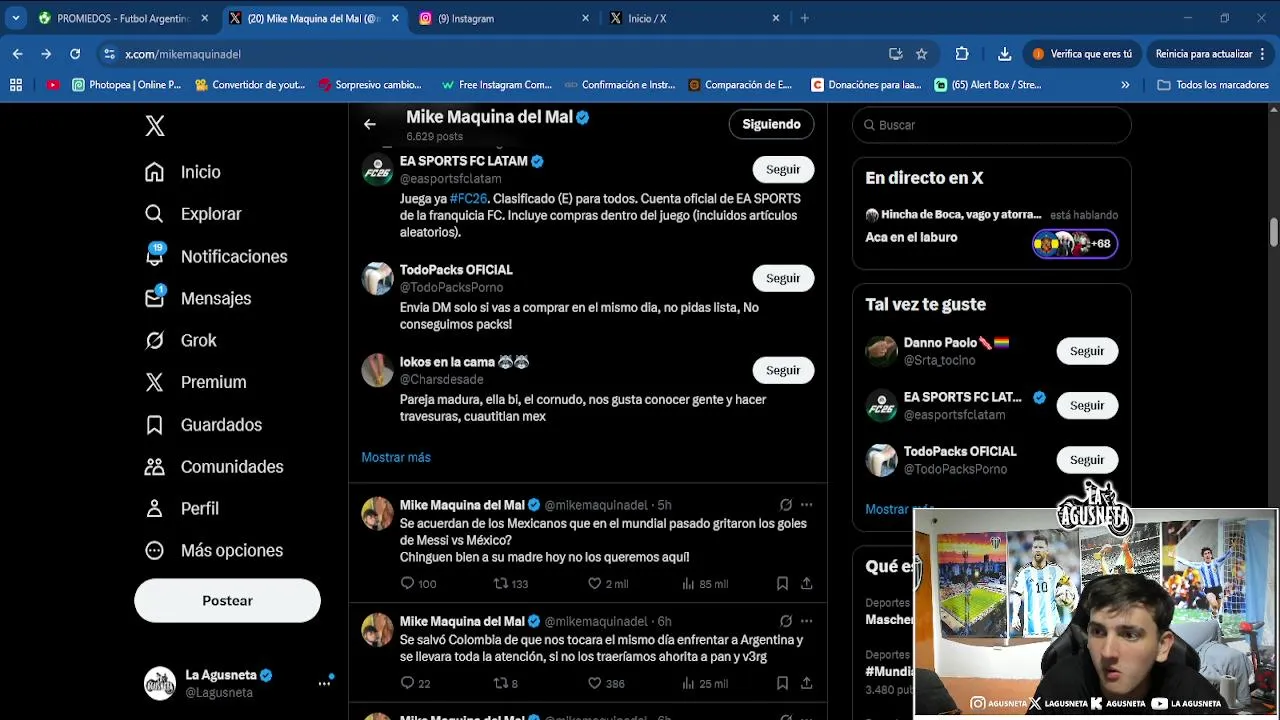Open Premium subscription page
Image resolution: width=1280 pixels, height=720 pixels.
(x=195, y=382)
